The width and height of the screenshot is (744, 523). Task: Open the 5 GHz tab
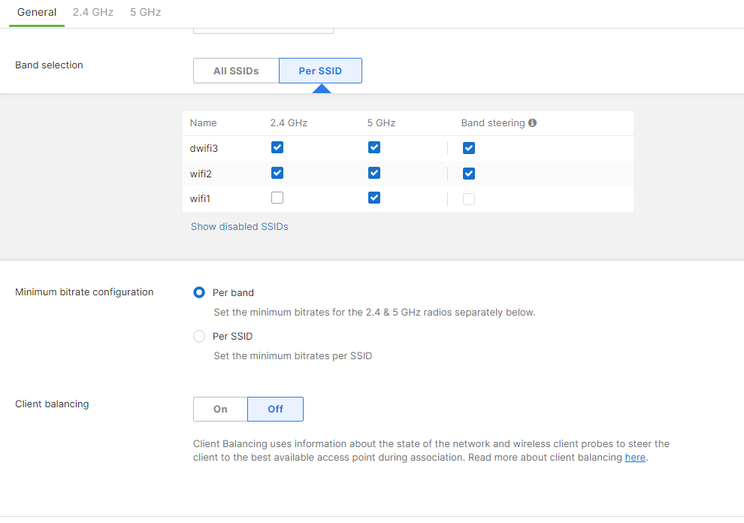coord(145,12)
